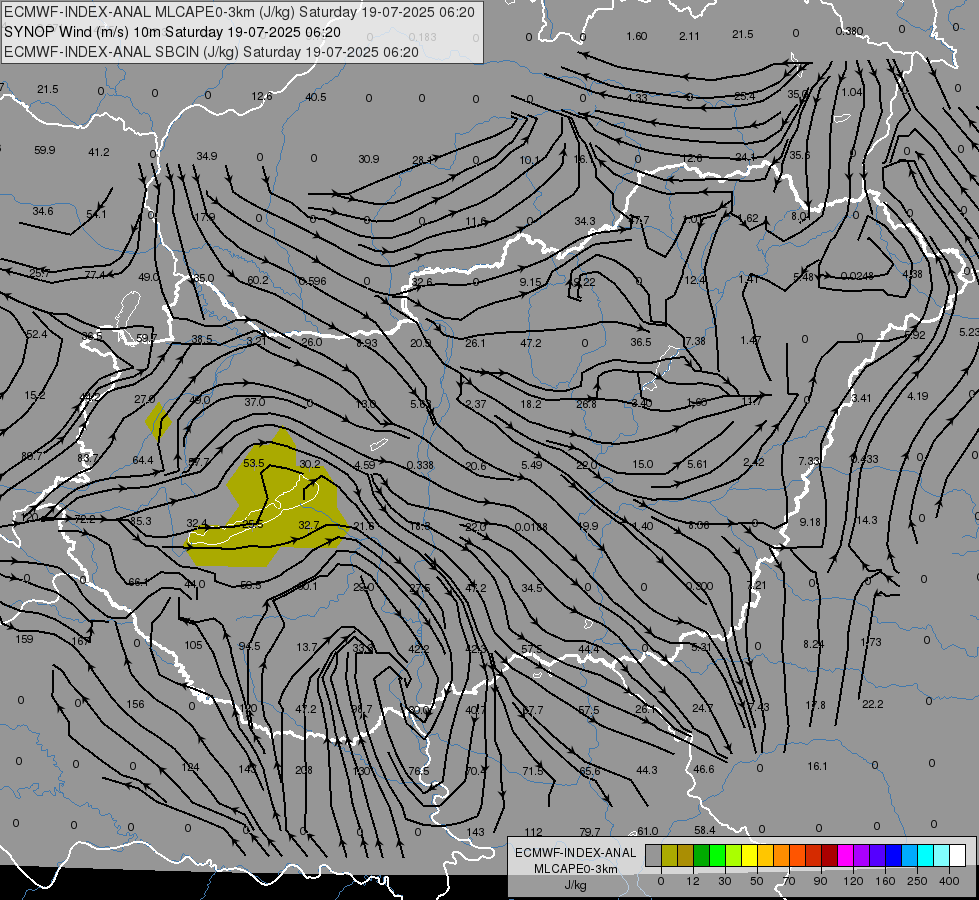Screen dimensions: 979x900
Task: Click map value 124
Action: coord(190,767)
